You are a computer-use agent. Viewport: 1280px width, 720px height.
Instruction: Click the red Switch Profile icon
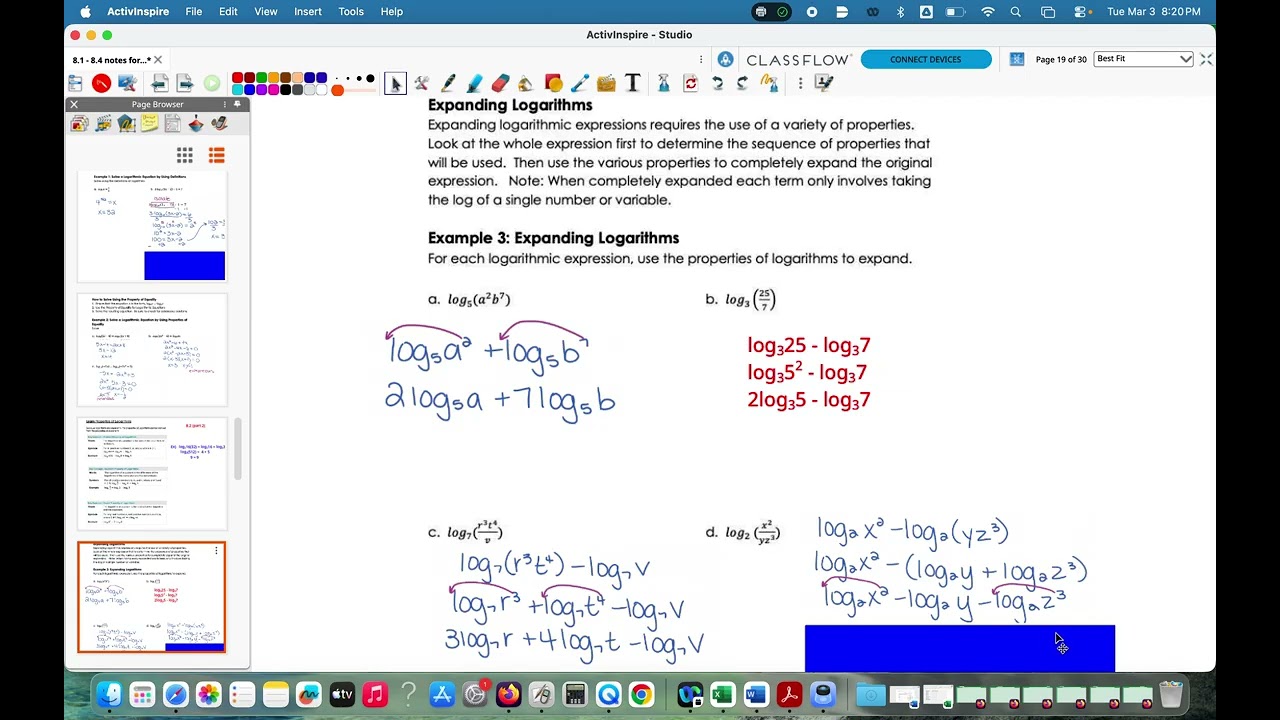click(101, 84)
